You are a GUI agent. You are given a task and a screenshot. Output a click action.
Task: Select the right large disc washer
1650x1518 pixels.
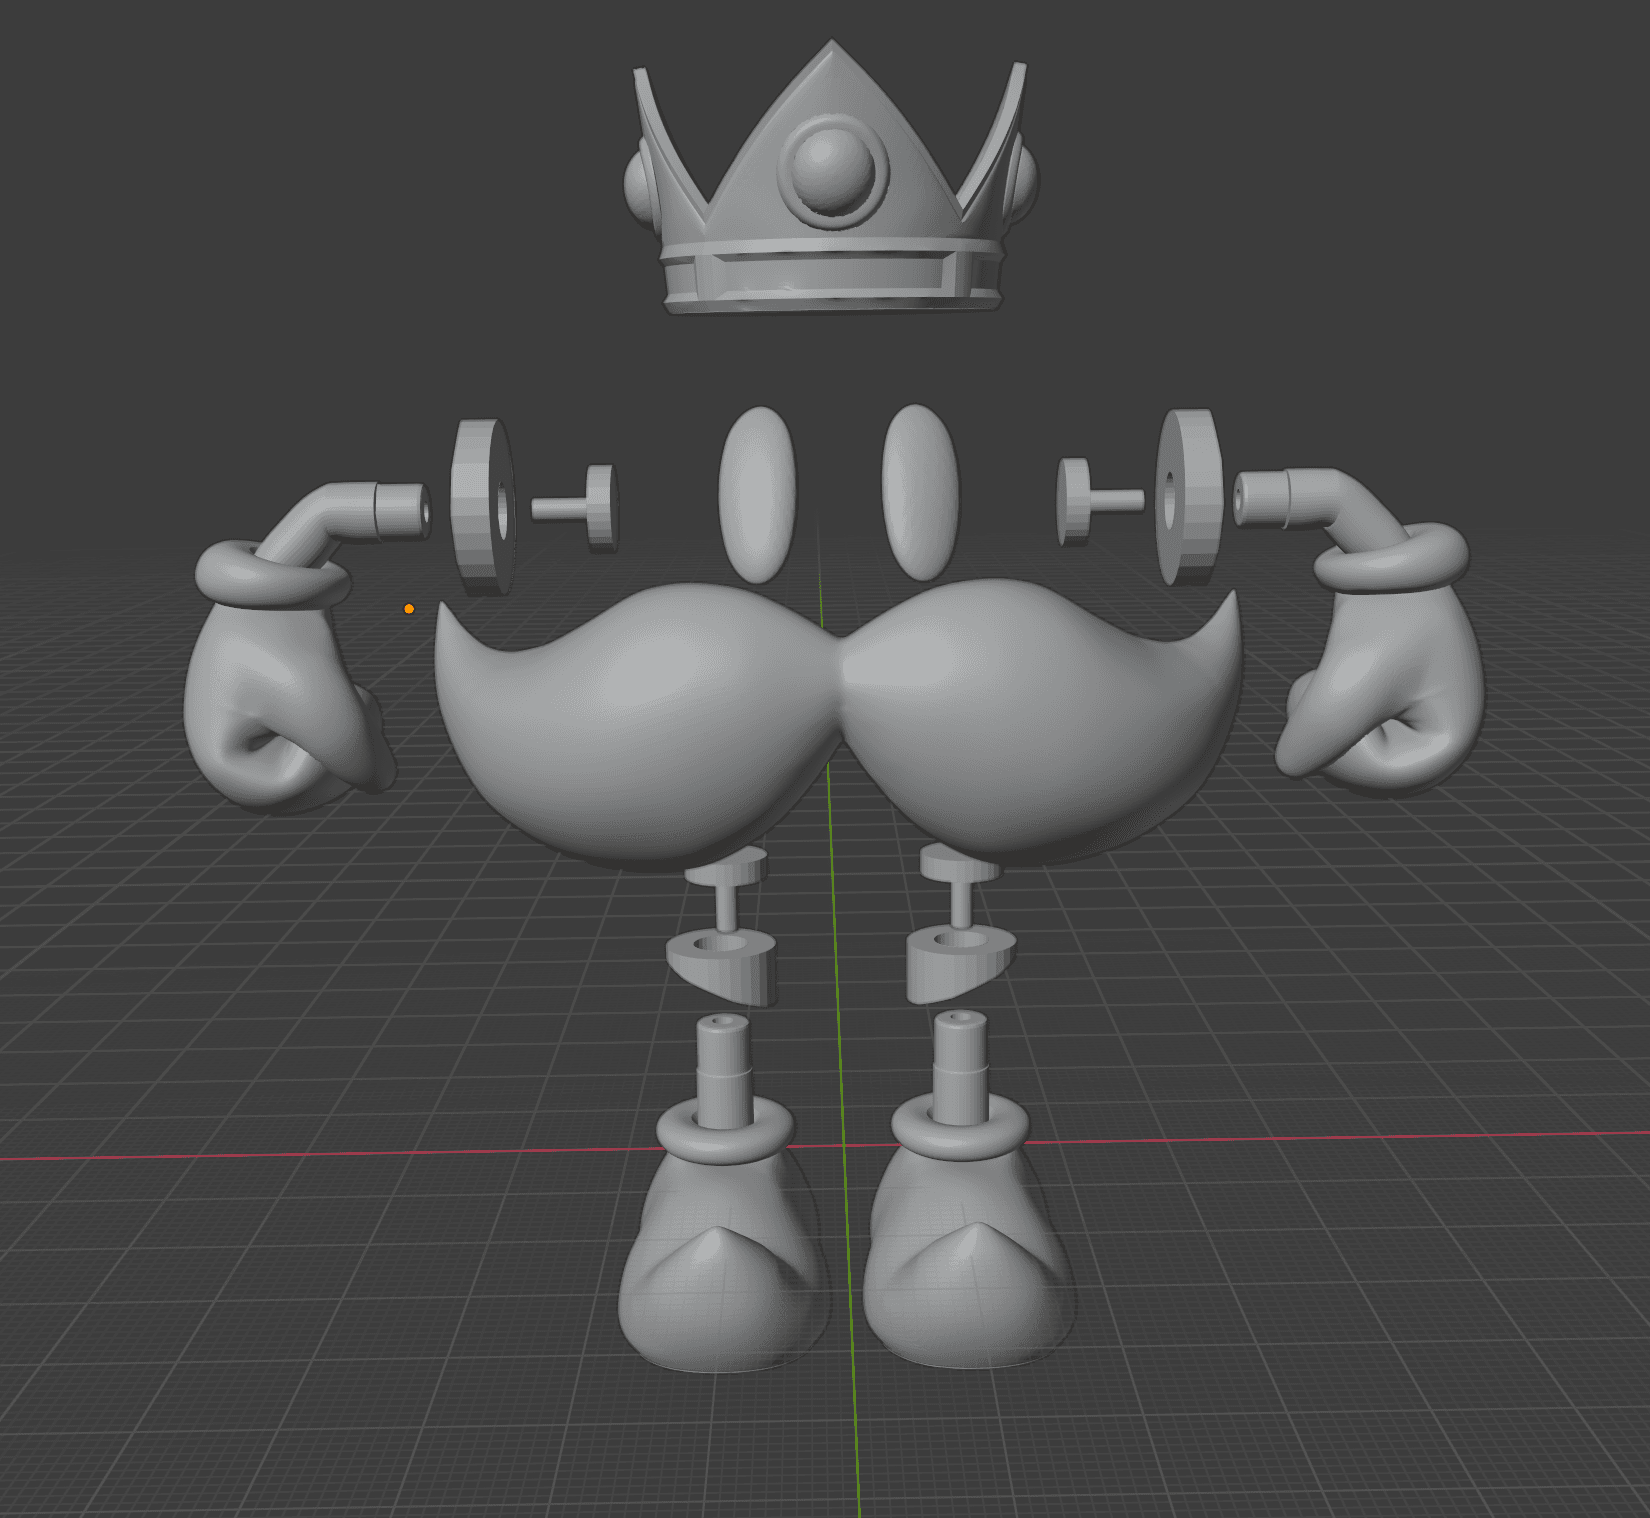(x=1189, y=496)
